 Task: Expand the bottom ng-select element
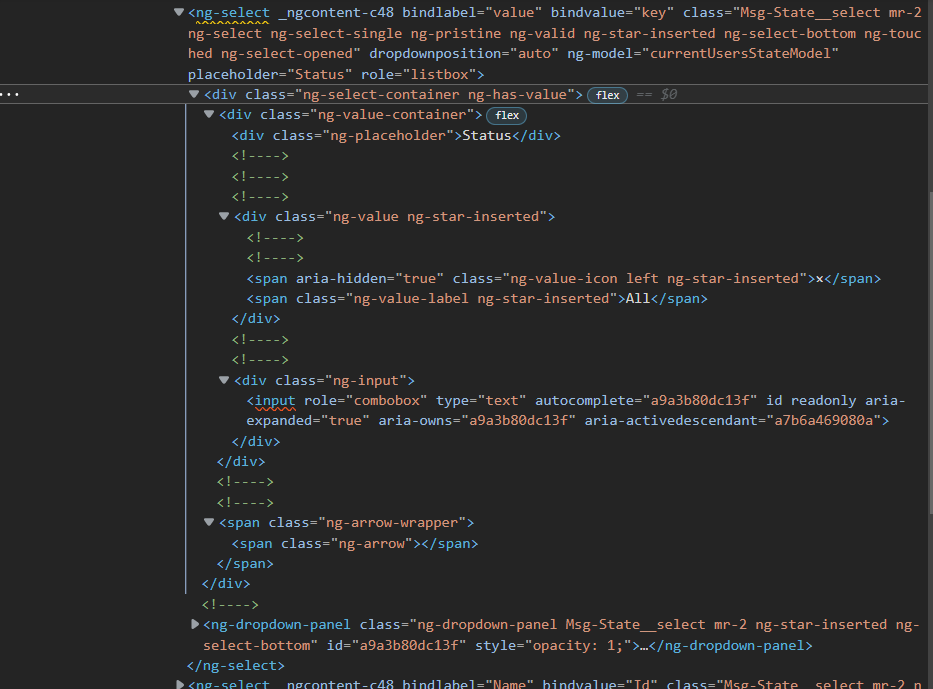[178, 684]
